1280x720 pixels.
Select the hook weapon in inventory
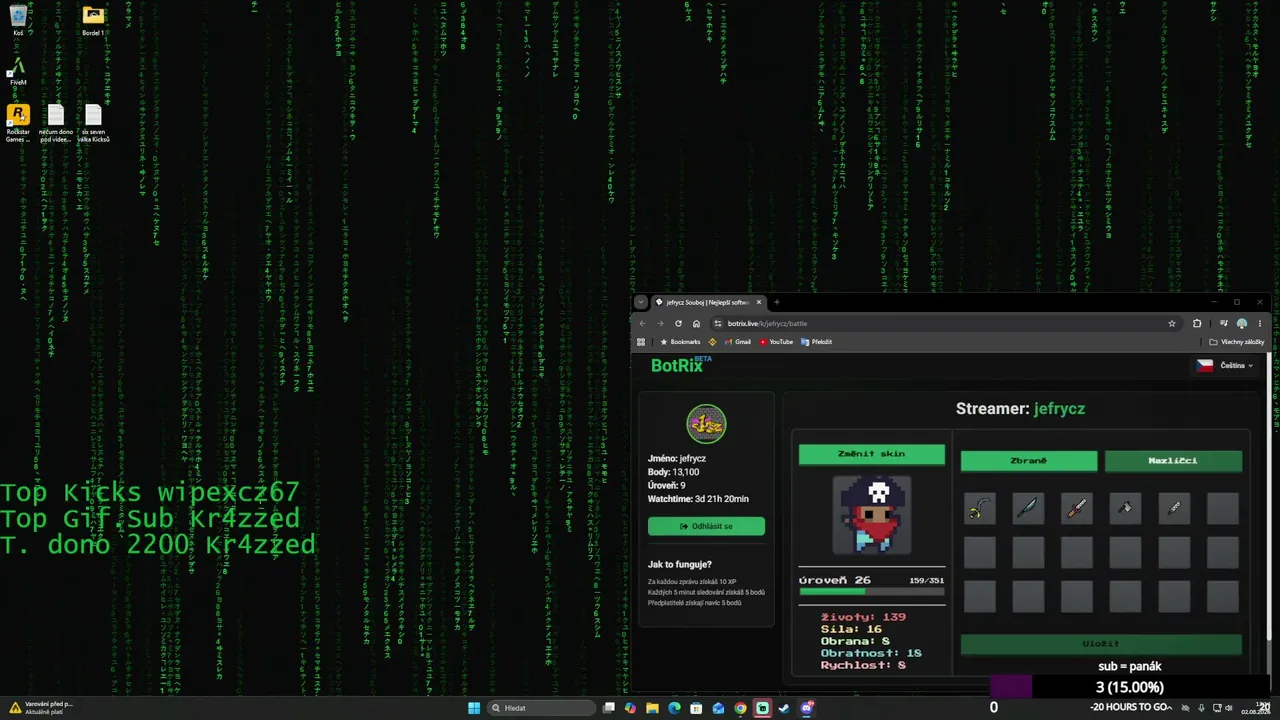[980, 508]
